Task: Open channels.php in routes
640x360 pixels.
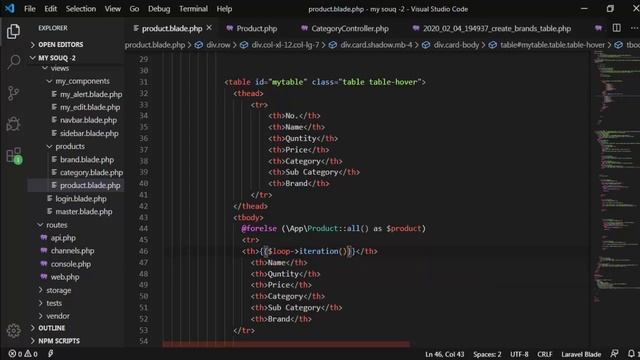Action: (72, 251)
